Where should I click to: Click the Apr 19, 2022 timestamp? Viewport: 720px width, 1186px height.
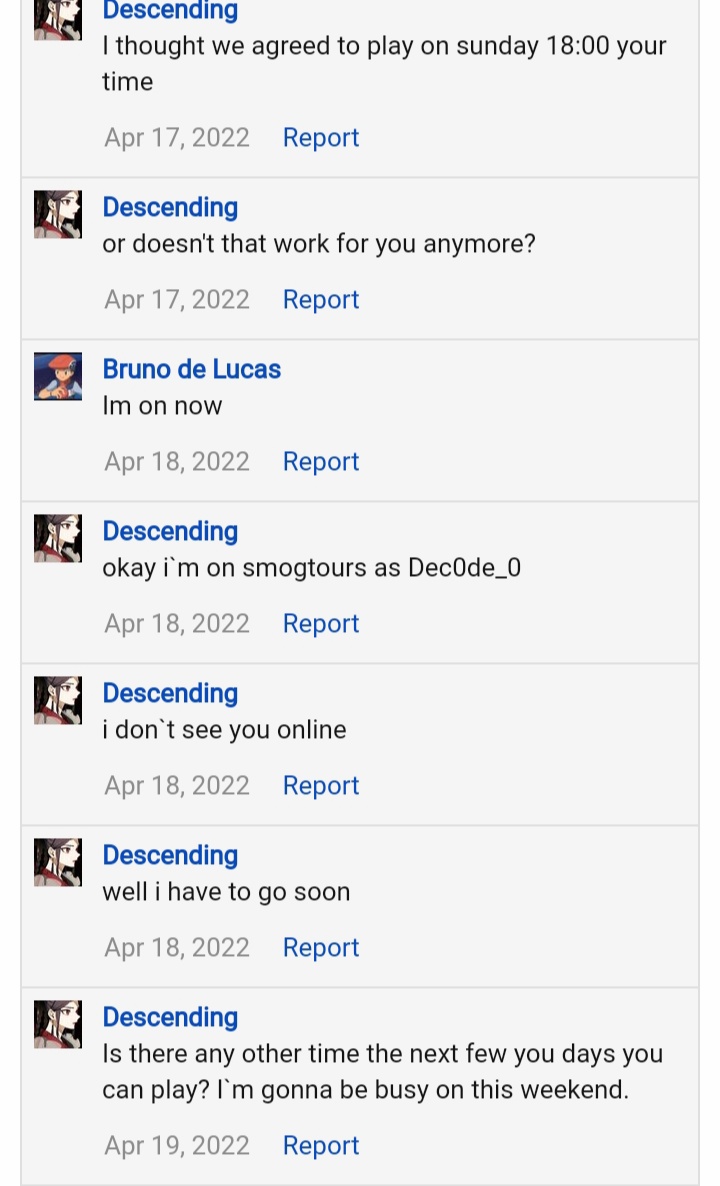[x=177, y=1145]
